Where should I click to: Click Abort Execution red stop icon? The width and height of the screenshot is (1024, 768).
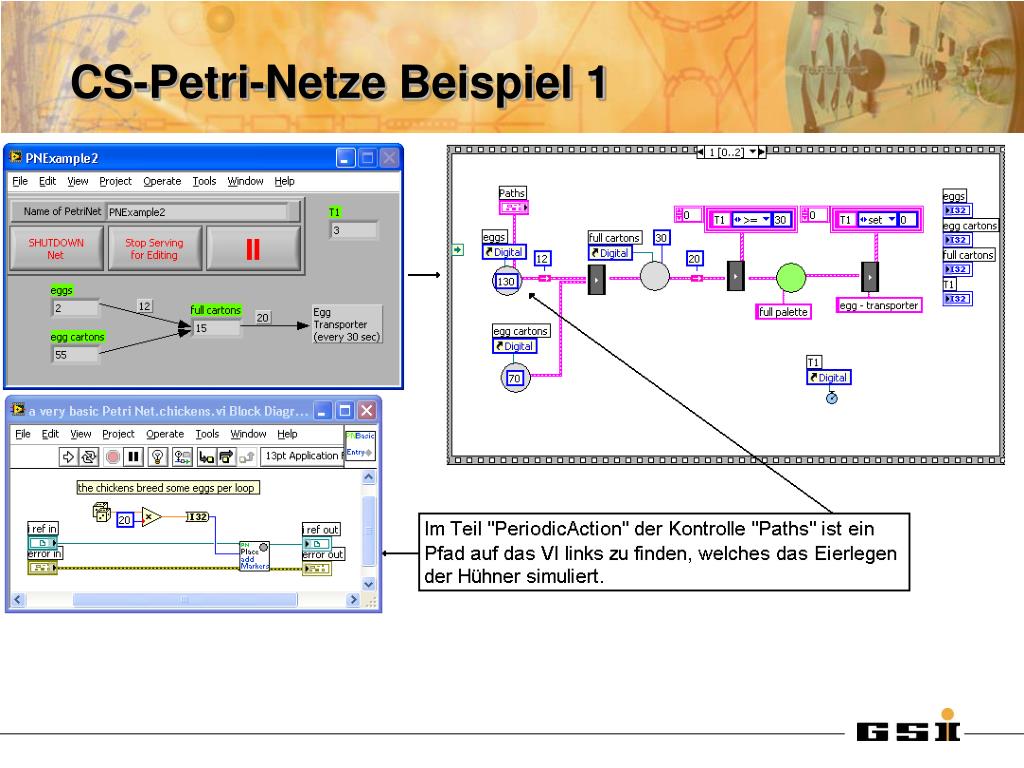click(x=112, y=456)
